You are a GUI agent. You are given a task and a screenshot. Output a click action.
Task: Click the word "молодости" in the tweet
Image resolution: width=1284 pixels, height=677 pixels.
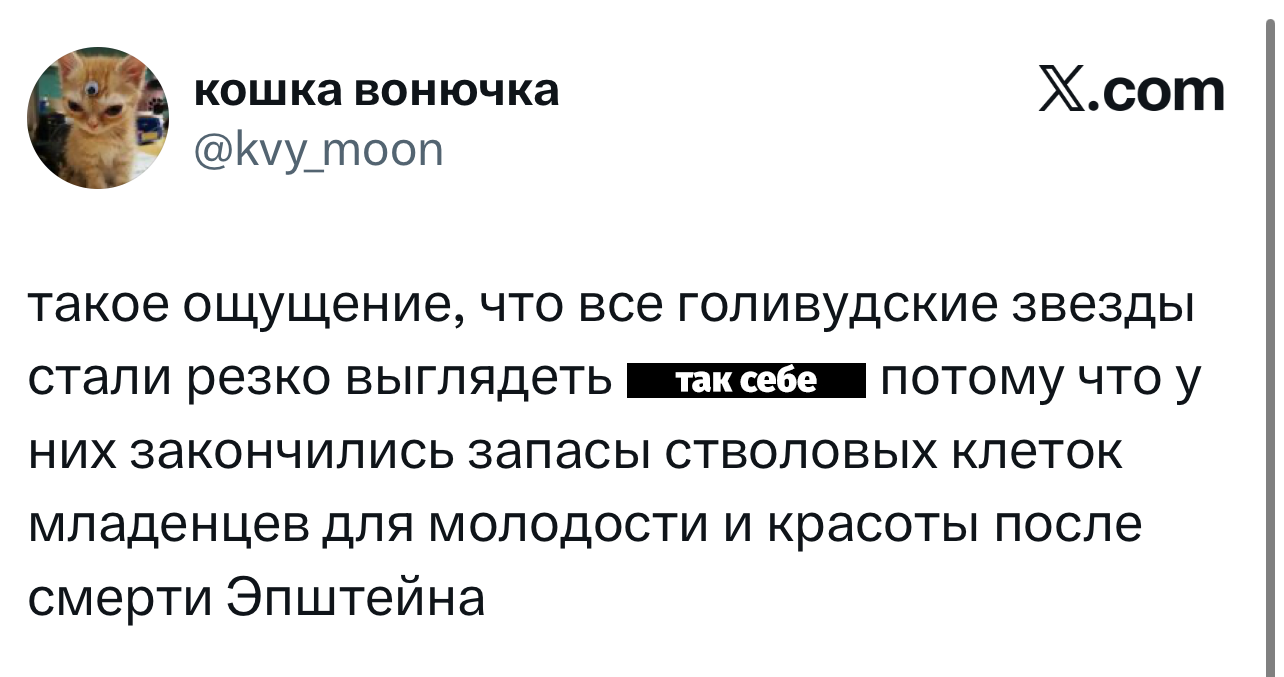566,526
